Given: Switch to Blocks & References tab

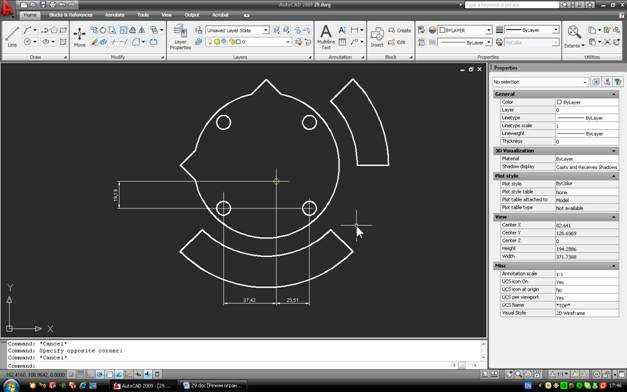Looking at the screenshot, I should coord(70,15).
